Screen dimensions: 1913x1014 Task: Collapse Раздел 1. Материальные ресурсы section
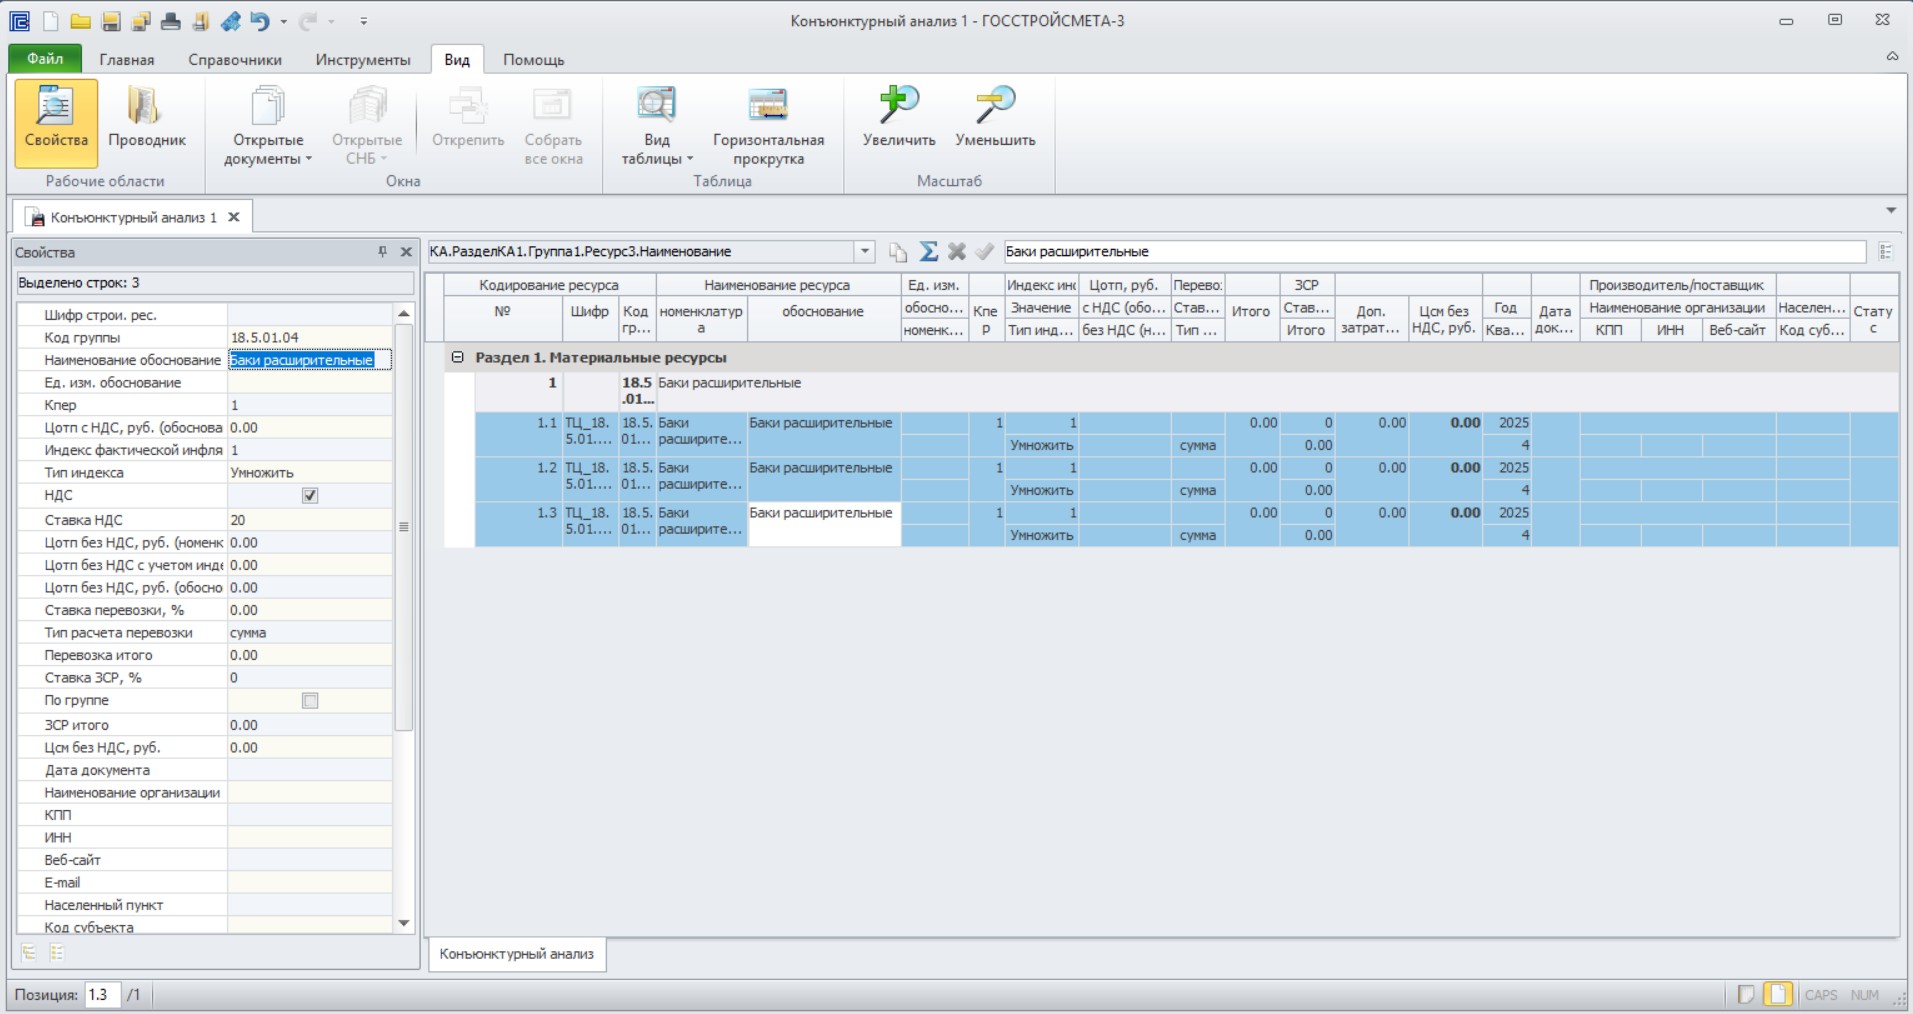pyautogui.click(x=457, y=357)
